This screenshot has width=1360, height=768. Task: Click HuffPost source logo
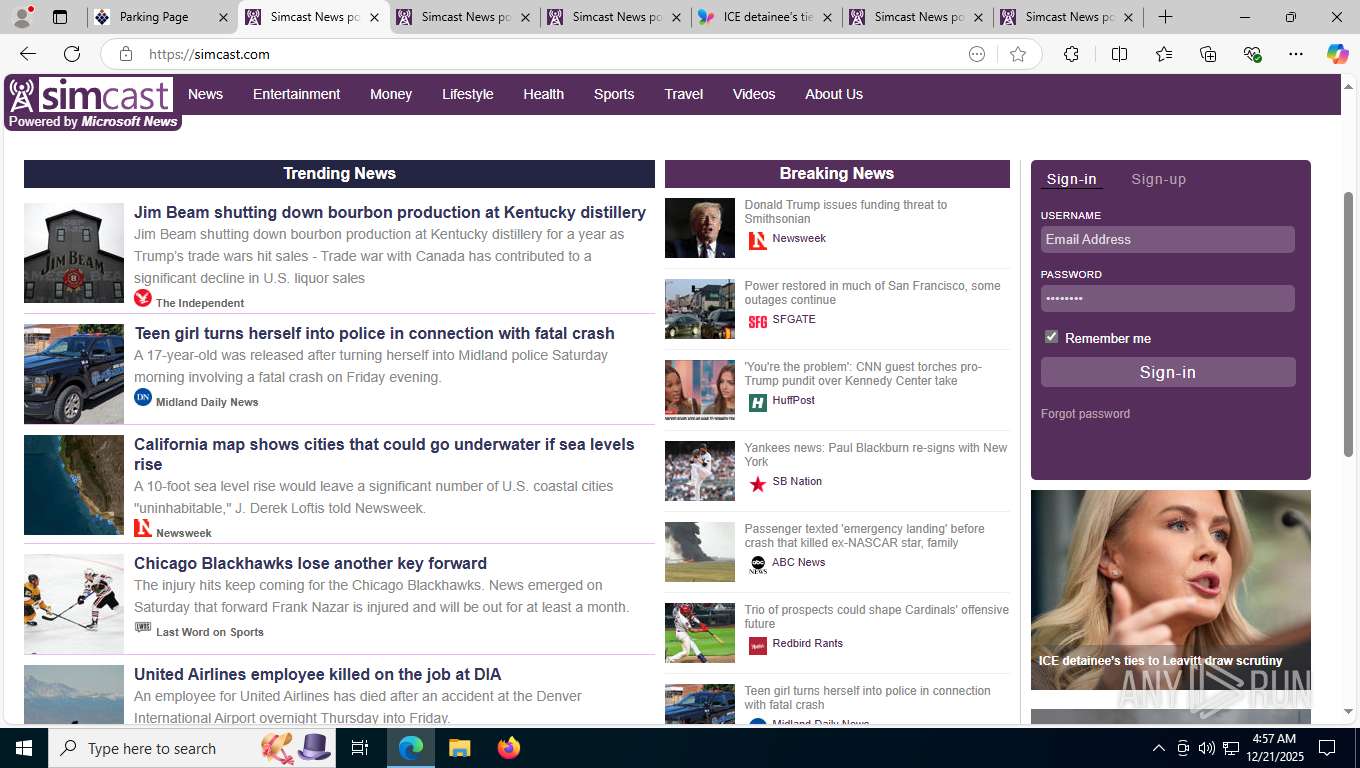[758, 403]
